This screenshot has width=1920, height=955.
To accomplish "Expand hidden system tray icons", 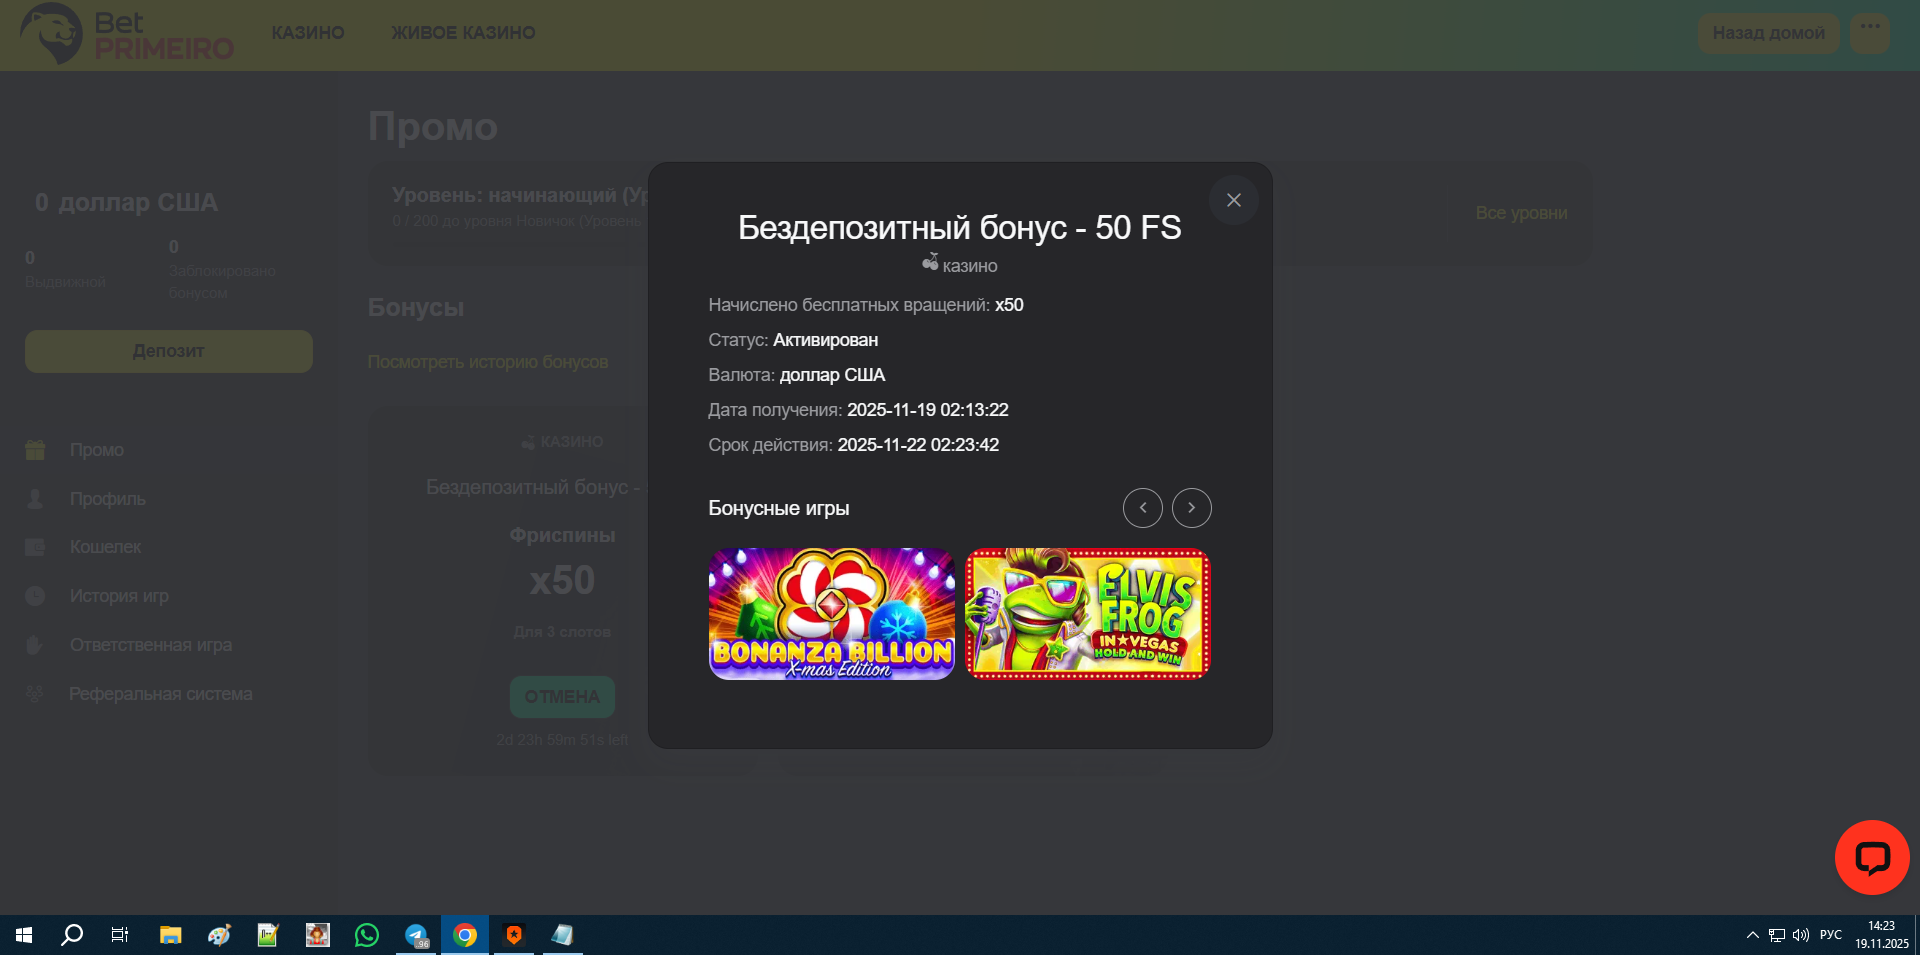I will pos(1752,935).
